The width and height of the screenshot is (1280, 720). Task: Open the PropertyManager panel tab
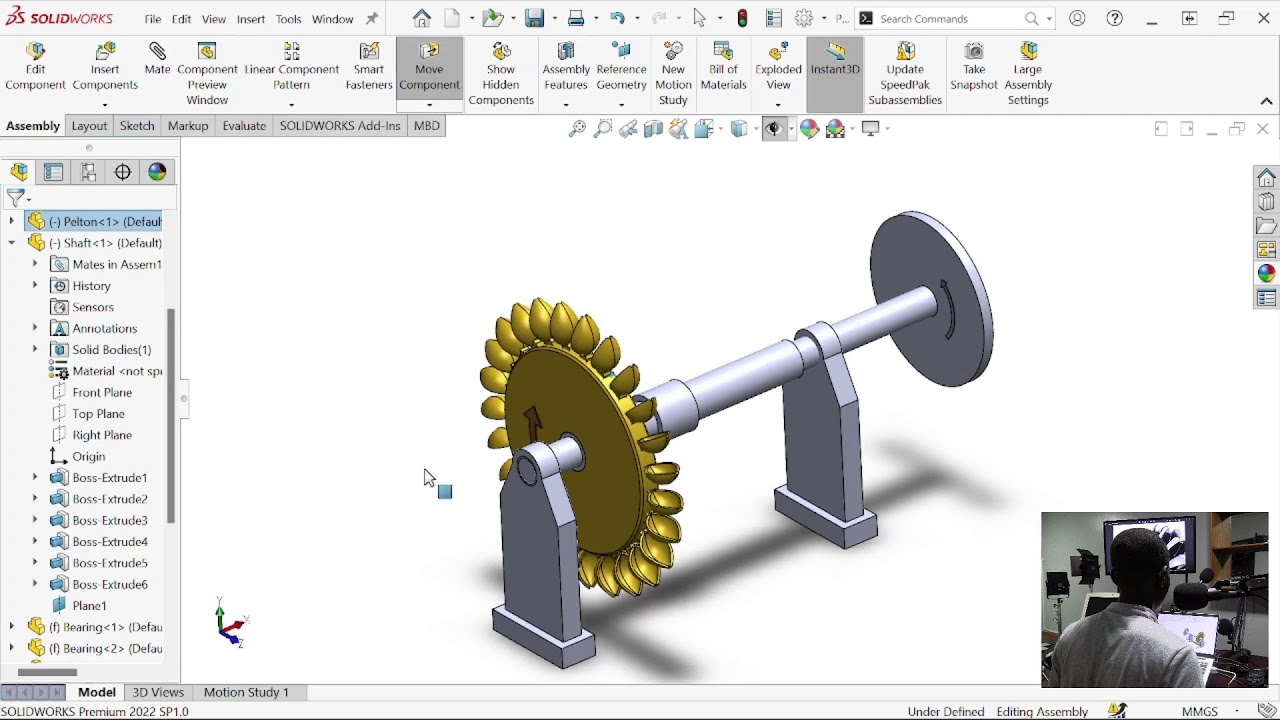54,172
